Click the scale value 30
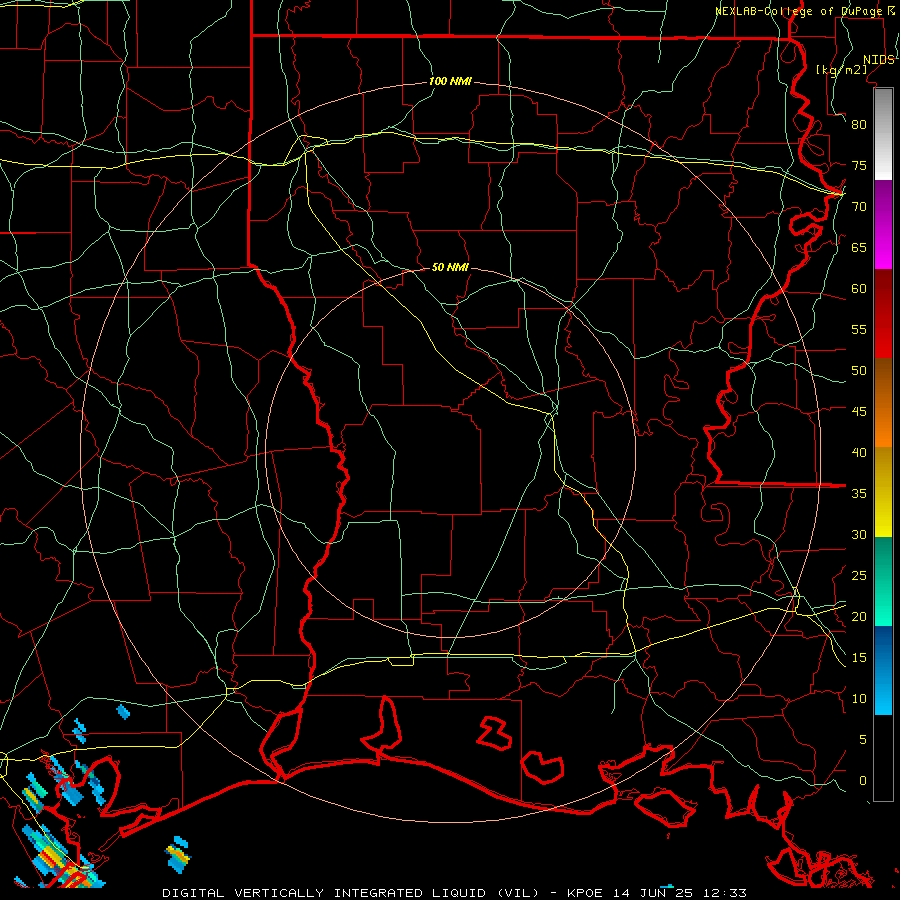 859,535
